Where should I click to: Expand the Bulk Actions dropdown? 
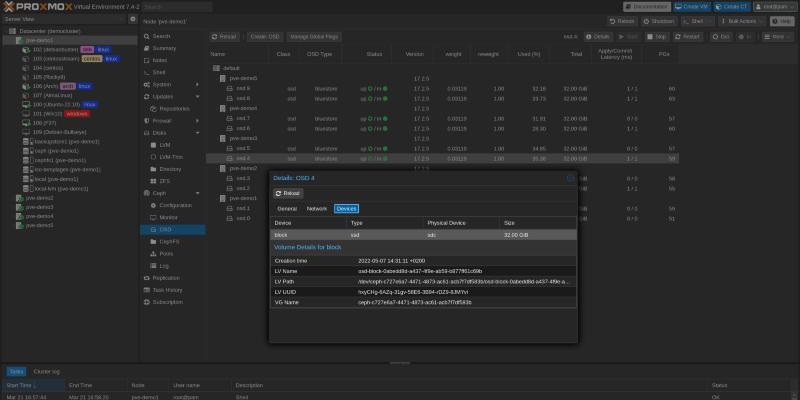pyautogui.click(x=742, y=20)
